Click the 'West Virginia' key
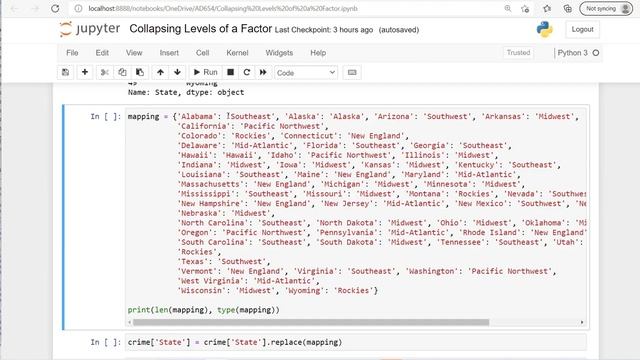640x360 pixels. point(211,281)
